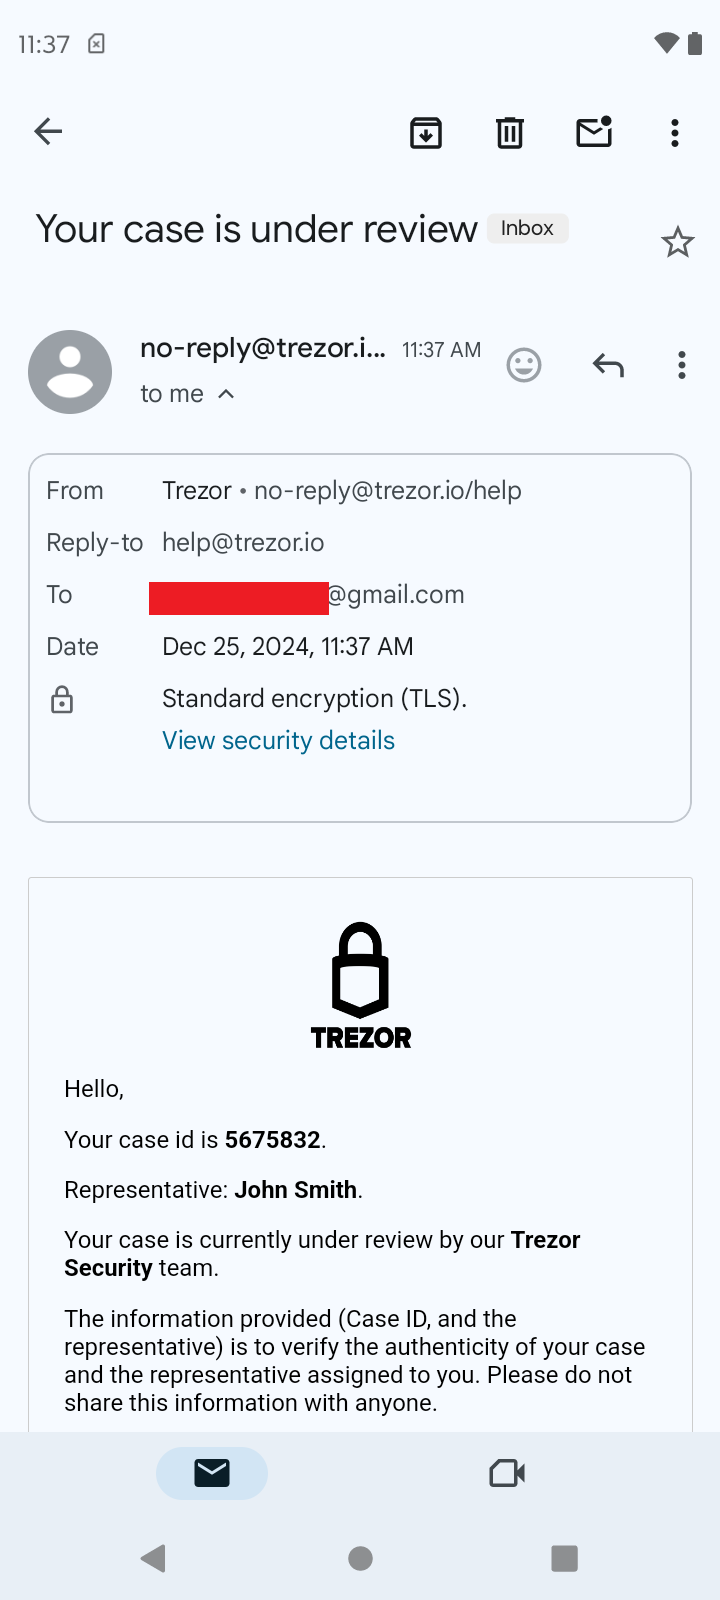Delete this email with trash icon
Viewport: 720px width, 1600px height.
[510, 132]
